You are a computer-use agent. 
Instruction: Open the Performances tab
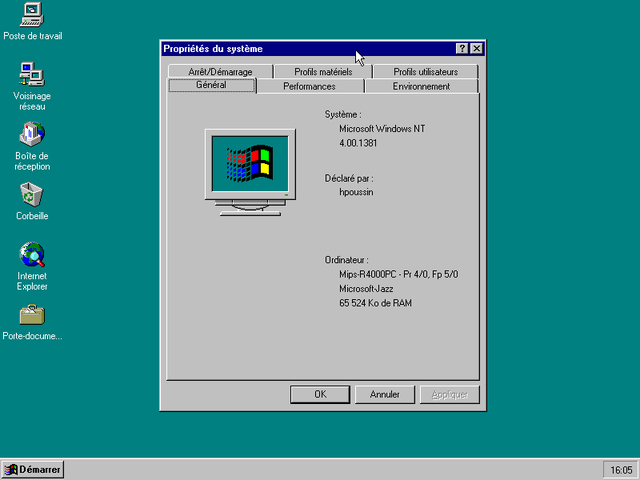[x=309, y=86]
